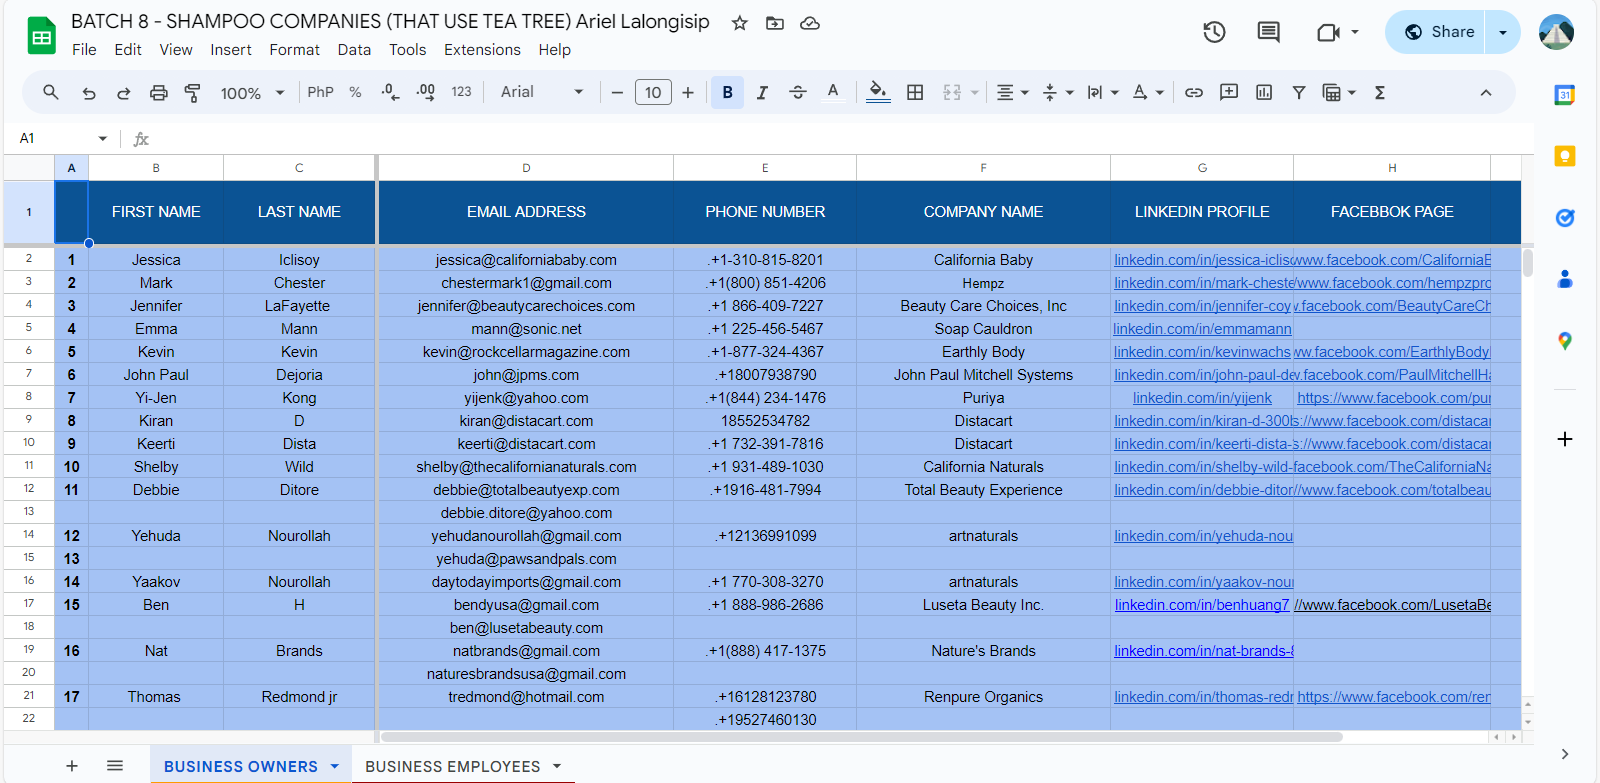This screenshot has width=1600, height=783.
Task: Open the font family dropdown
Action: (x=542, y=92)
